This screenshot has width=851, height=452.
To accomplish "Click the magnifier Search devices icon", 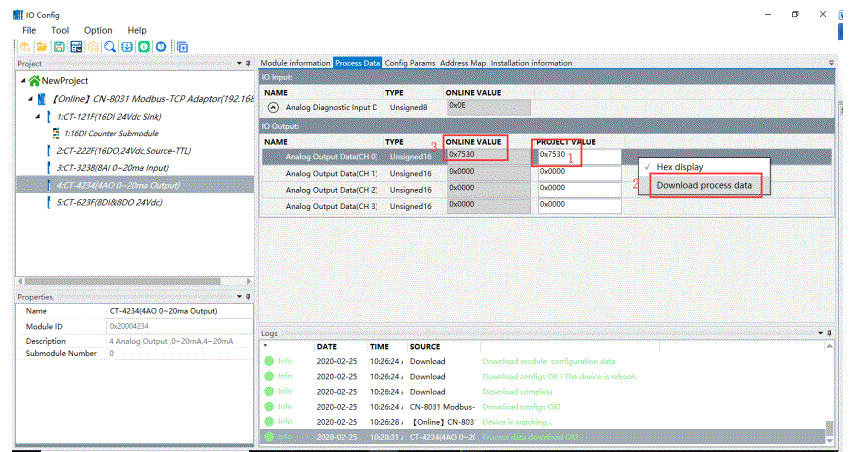I will click(x=110, y=47).
